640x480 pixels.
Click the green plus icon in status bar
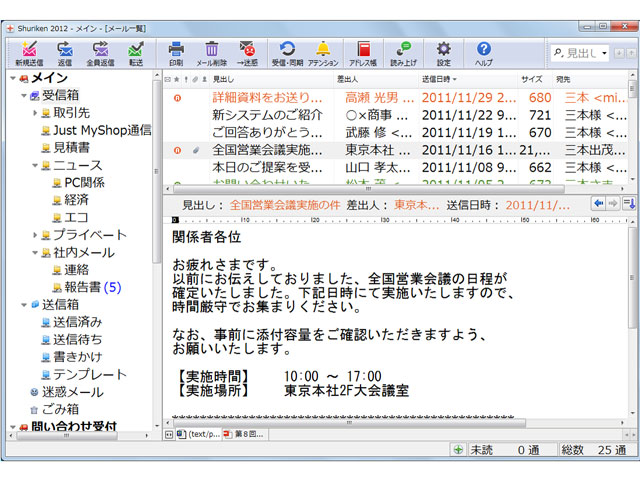[x=458, y=449]
